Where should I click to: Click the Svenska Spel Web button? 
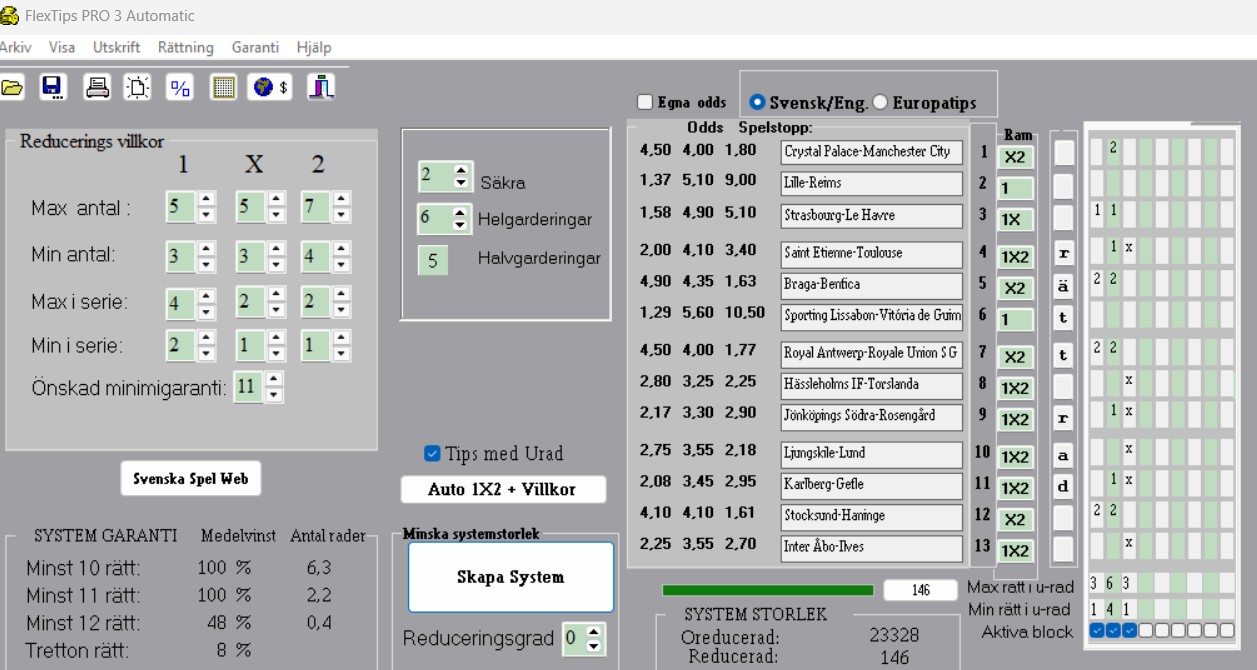[193, 479]
